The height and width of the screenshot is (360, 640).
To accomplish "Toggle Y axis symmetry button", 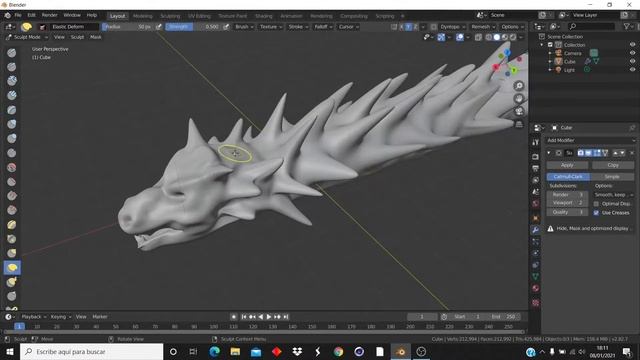I will point(409,27).
